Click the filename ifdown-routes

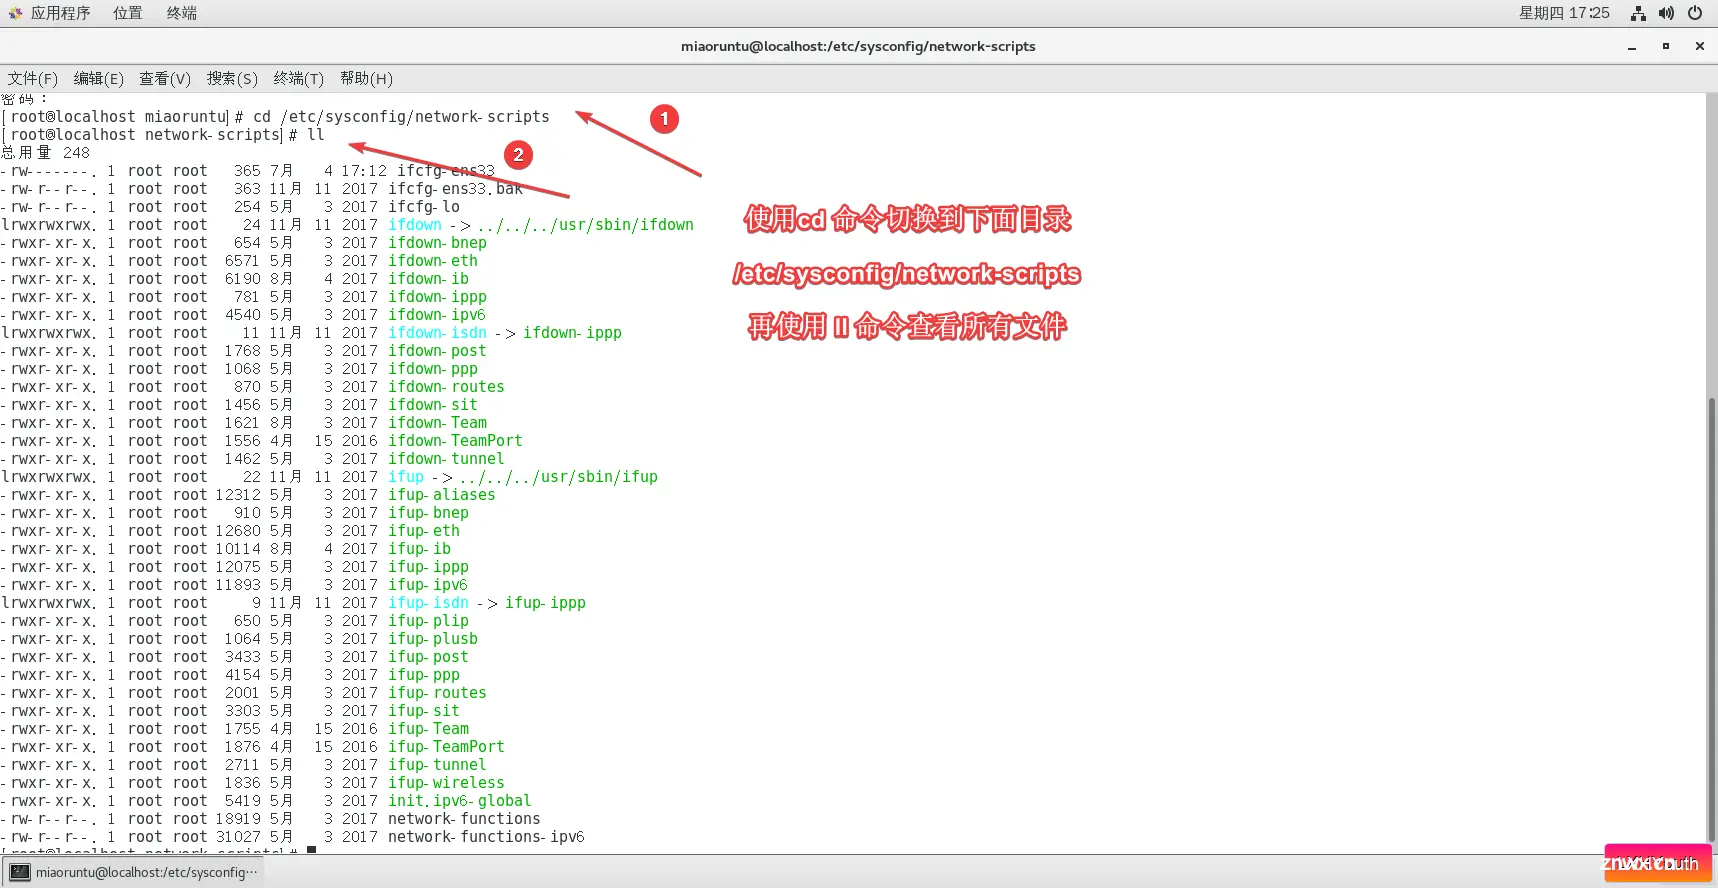(446, 387)
